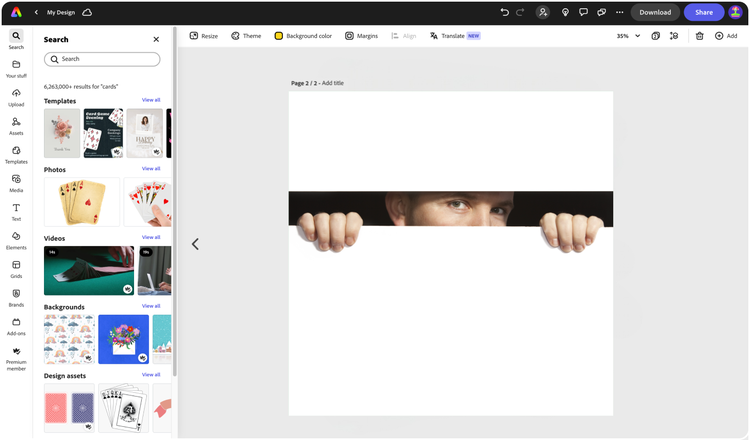Open the Elements panel

[x=16, y=241]
